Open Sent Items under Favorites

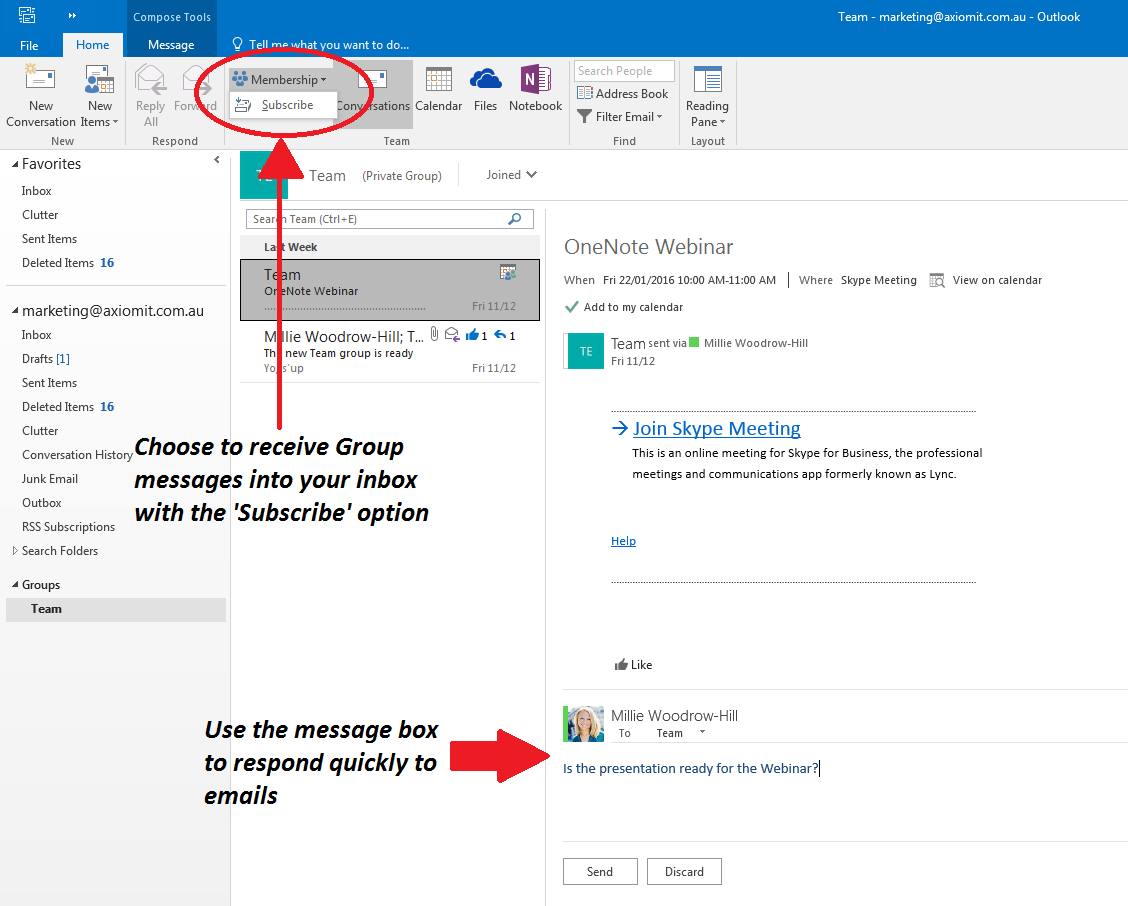pos(50,239)
